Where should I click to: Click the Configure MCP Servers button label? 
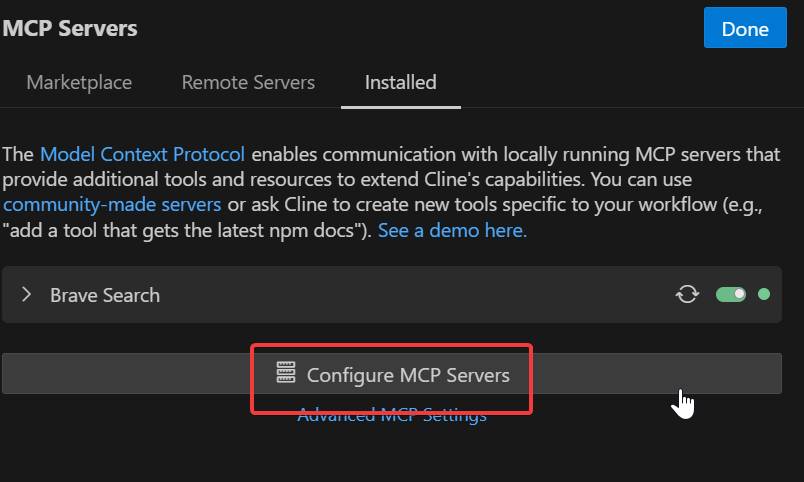408,375
